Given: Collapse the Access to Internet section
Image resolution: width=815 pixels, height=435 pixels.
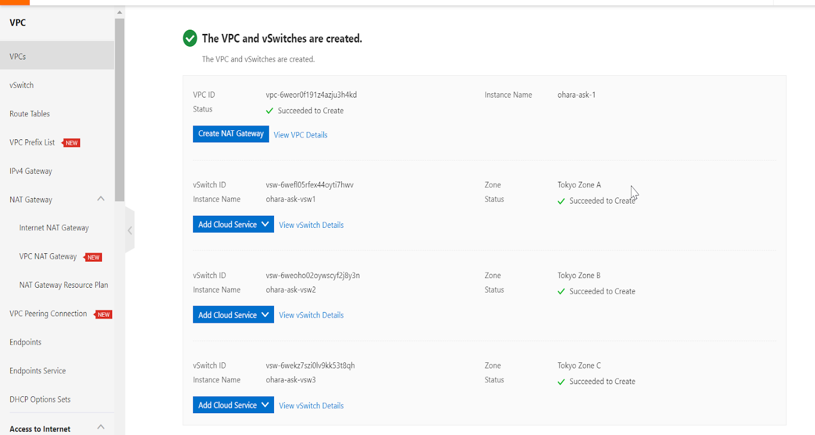Looking at the screenshot, I should [101, 428].
